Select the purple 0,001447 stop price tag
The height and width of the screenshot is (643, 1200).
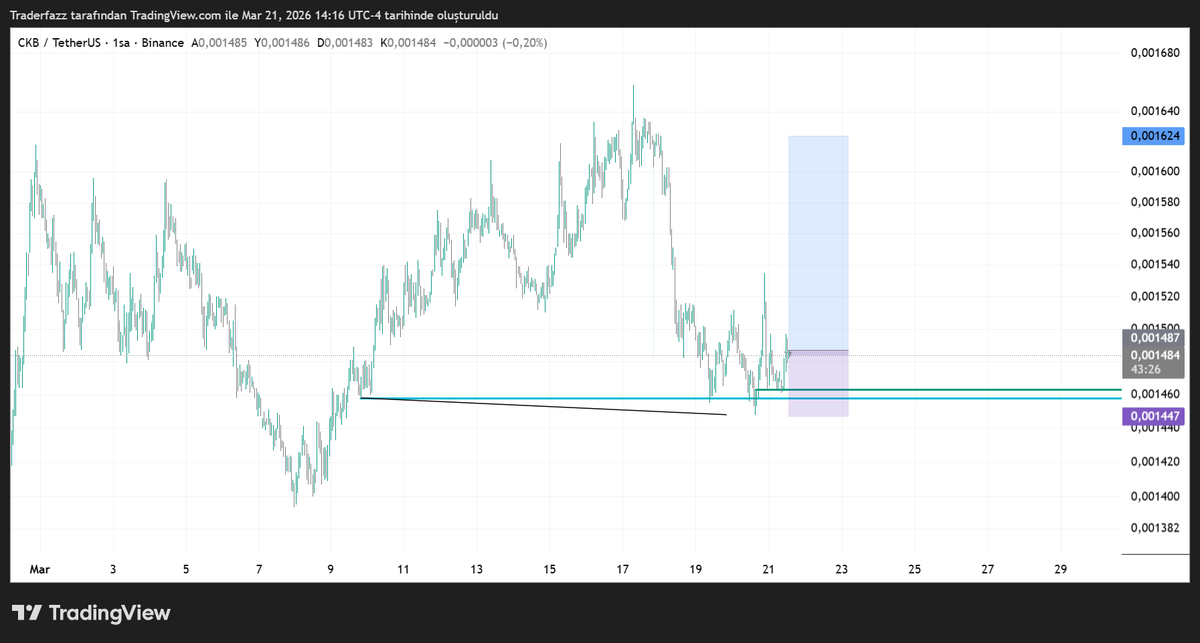point(1154,416)
